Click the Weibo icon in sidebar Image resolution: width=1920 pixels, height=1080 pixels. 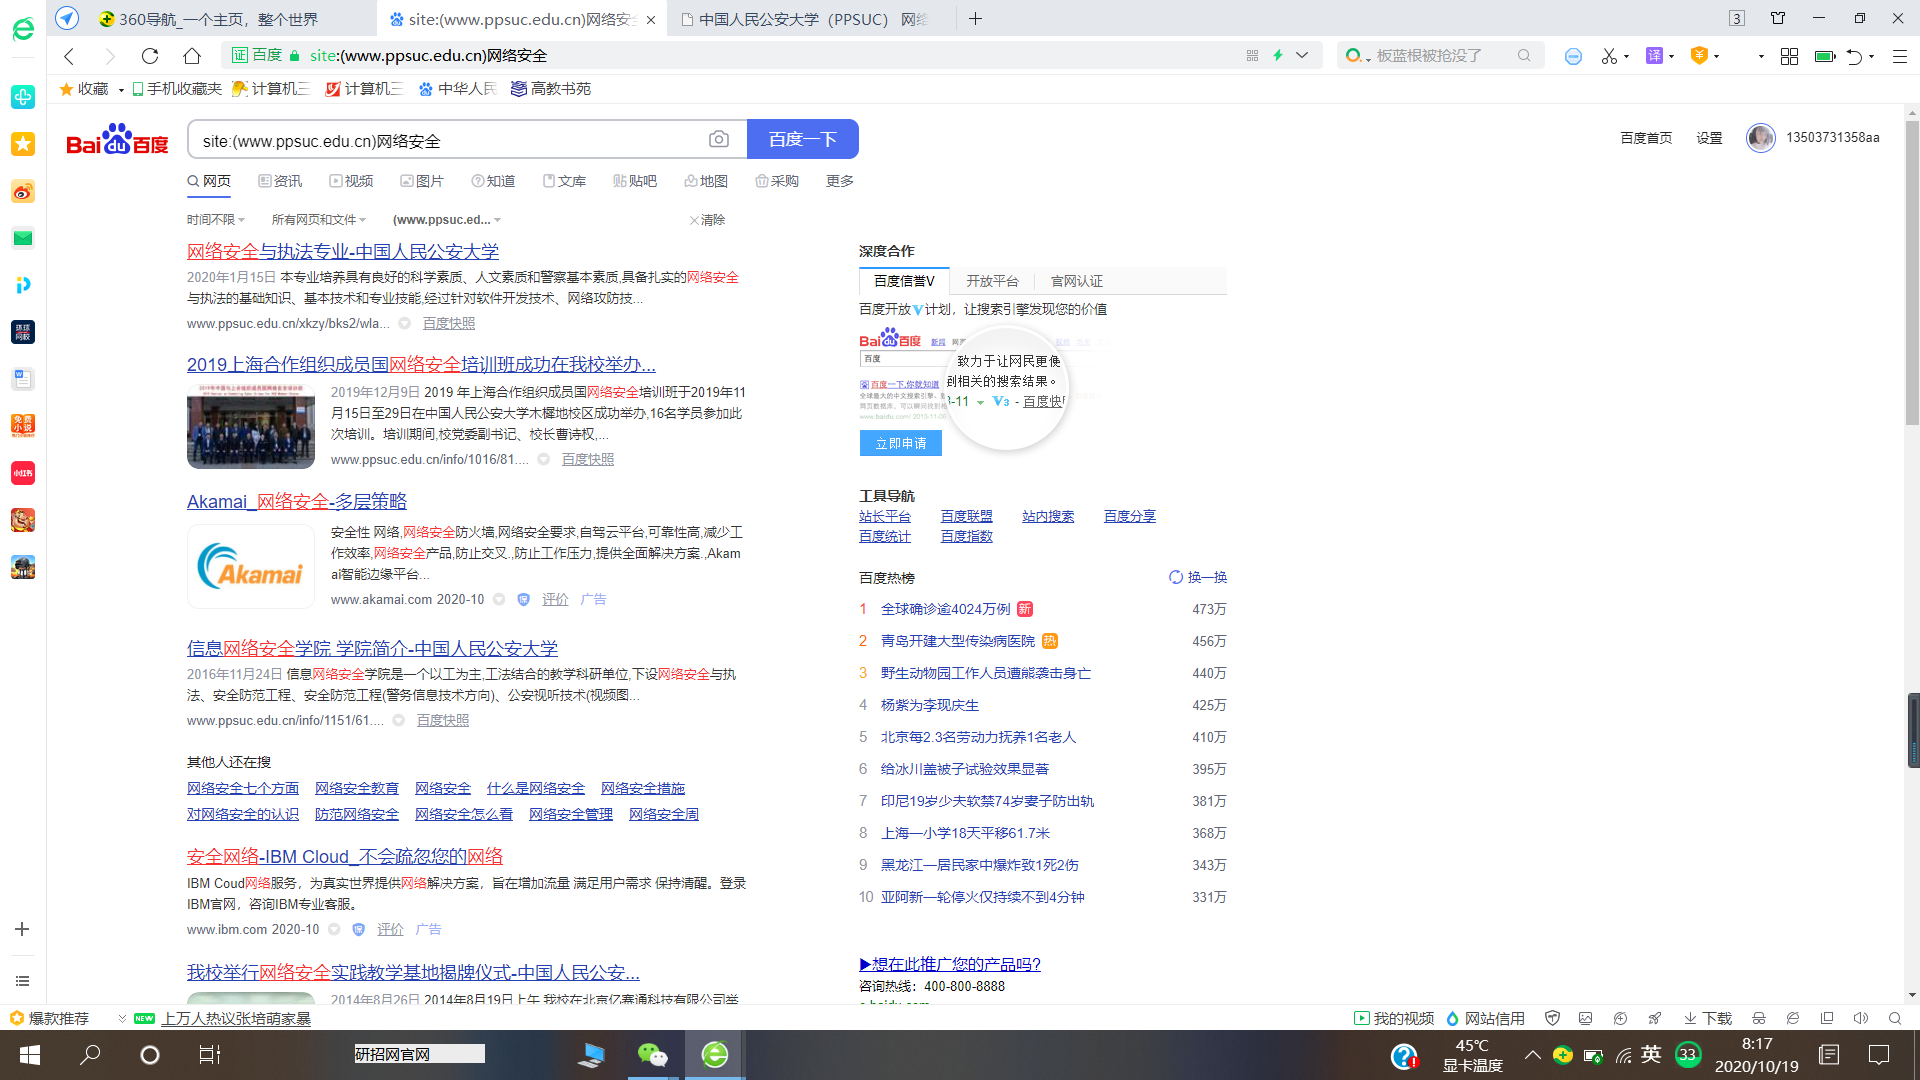(22, 191)
